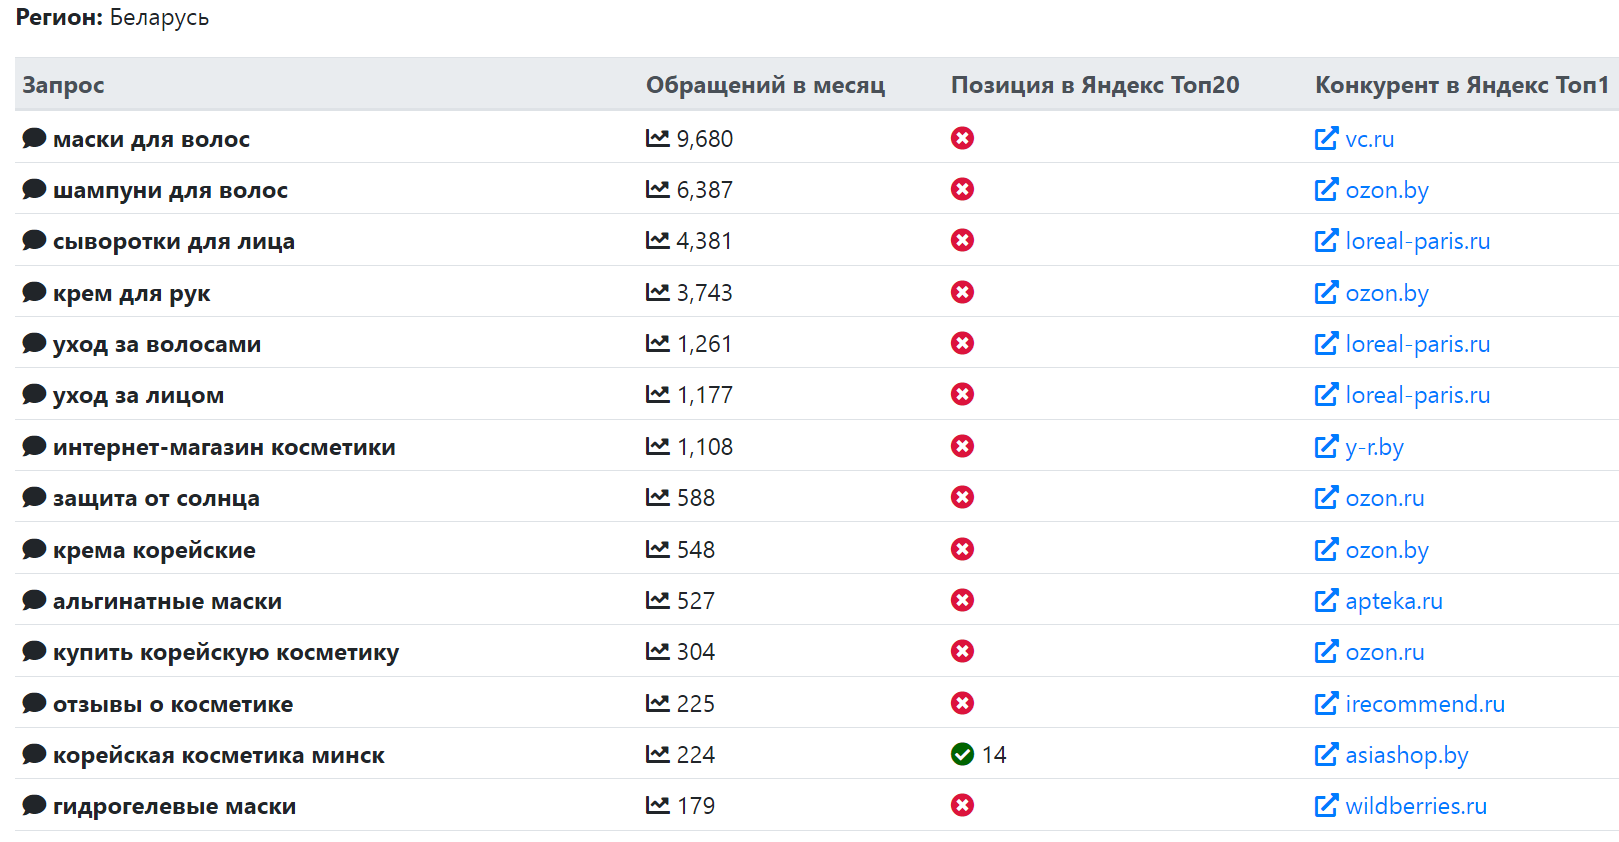The image size is (1619, 842).
Task: Open the loreal-paris.ru link for сыворотки для лица
Action: [x=1417, y=241]
